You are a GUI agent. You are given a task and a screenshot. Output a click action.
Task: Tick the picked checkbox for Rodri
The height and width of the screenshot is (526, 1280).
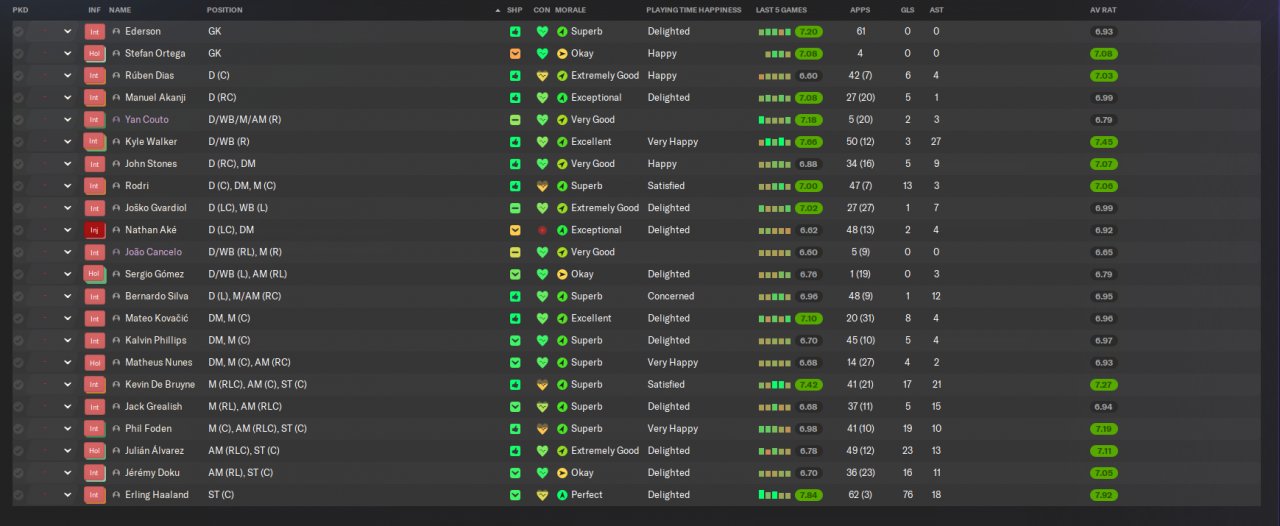(18, 186)
